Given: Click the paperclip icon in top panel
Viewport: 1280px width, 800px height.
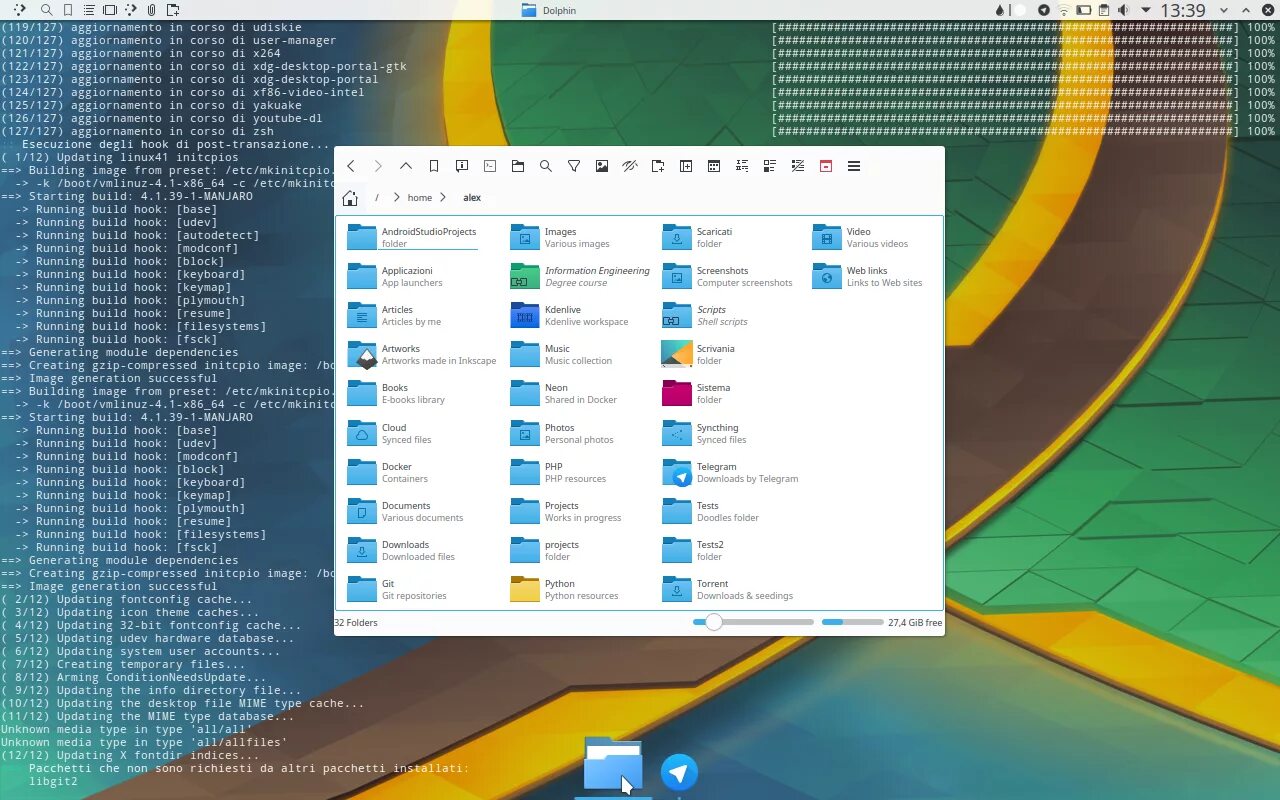Looking at the screenshot, I should point(151,10).
